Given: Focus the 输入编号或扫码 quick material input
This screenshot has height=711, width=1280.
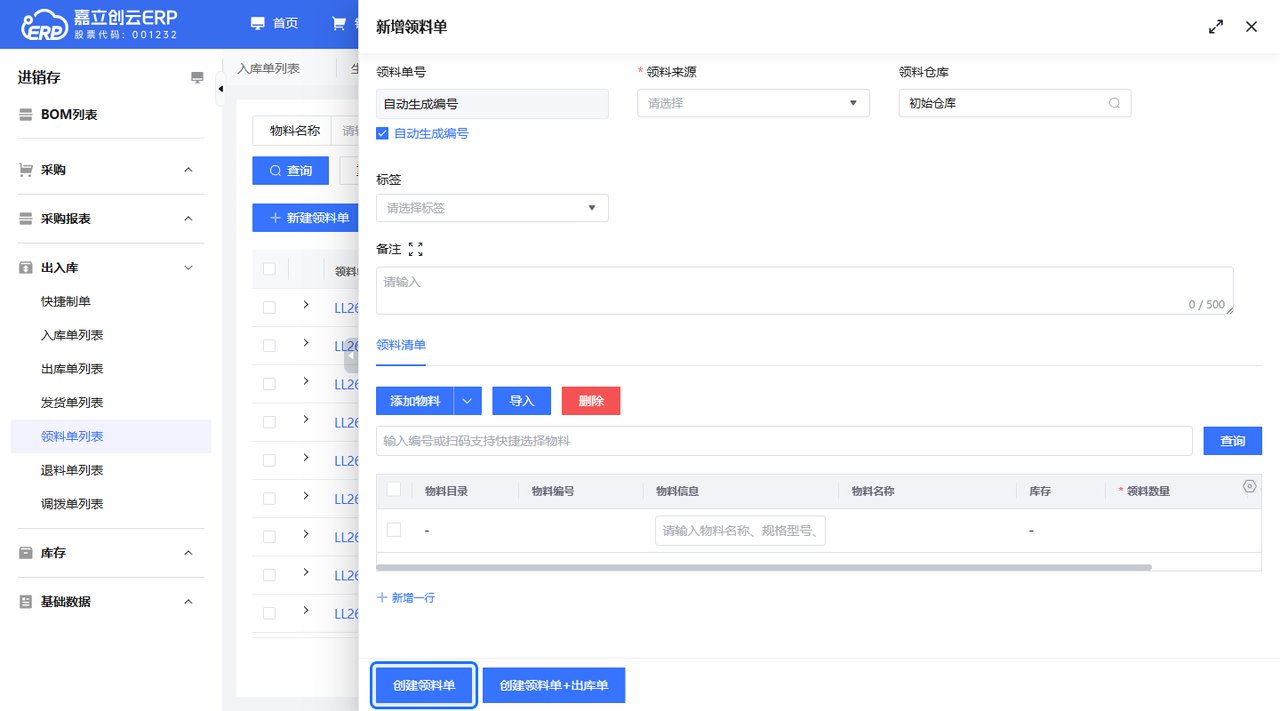Looking at the screenshot, I should 784,441.
